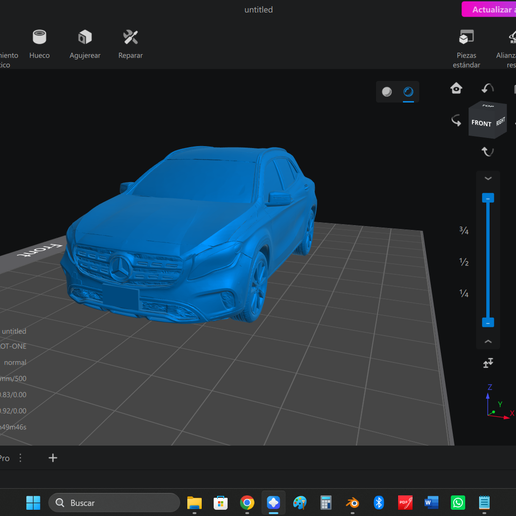Open the Reparar repair tool

click(x=130, y=44)
